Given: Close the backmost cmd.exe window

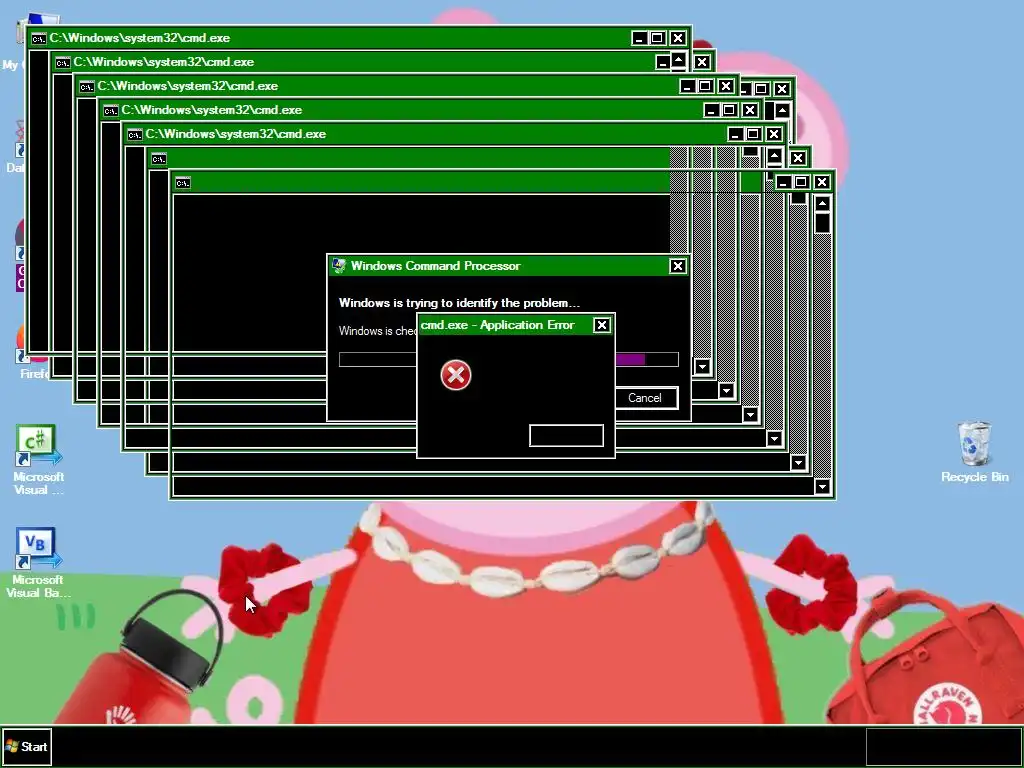Looking at the screenshot, I should click(678, 38).
